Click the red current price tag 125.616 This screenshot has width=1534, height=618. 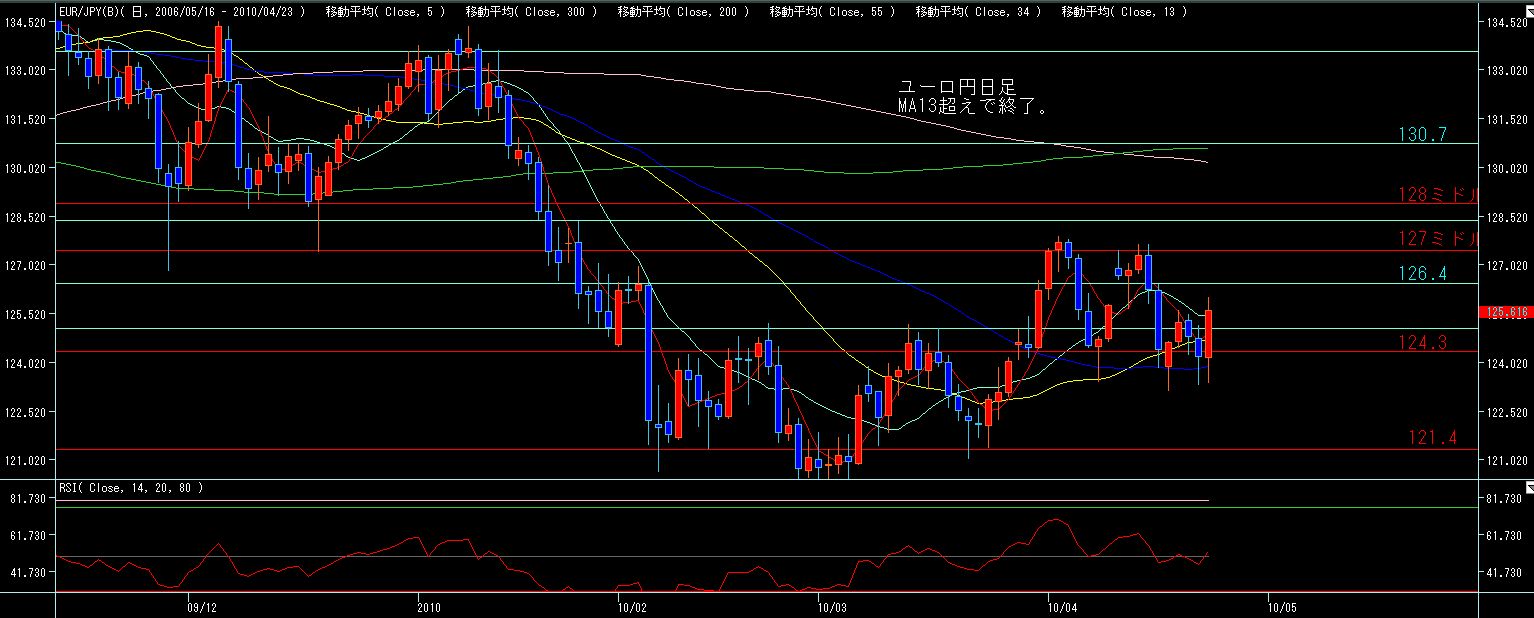coord(1507,312)
